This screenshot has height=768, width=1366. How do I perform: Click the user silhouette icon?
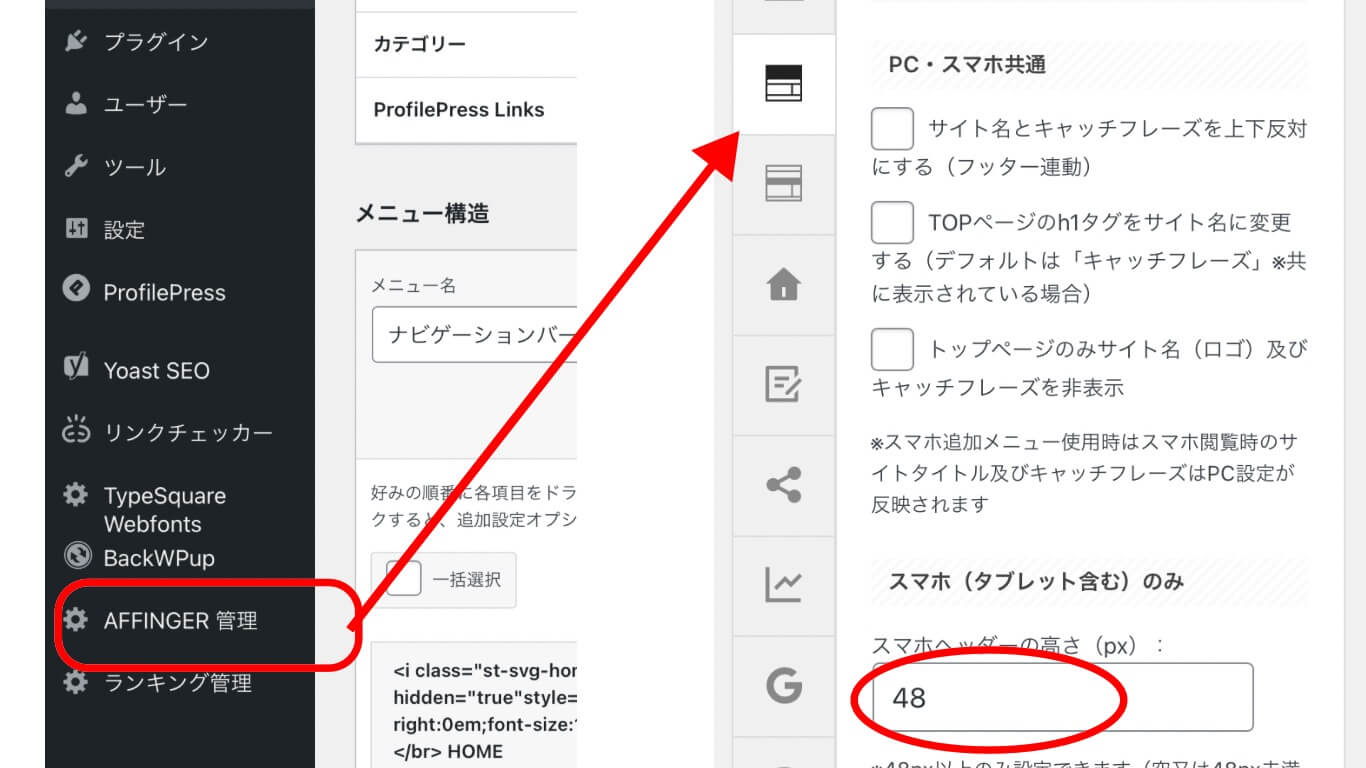[x=76, y=103]
